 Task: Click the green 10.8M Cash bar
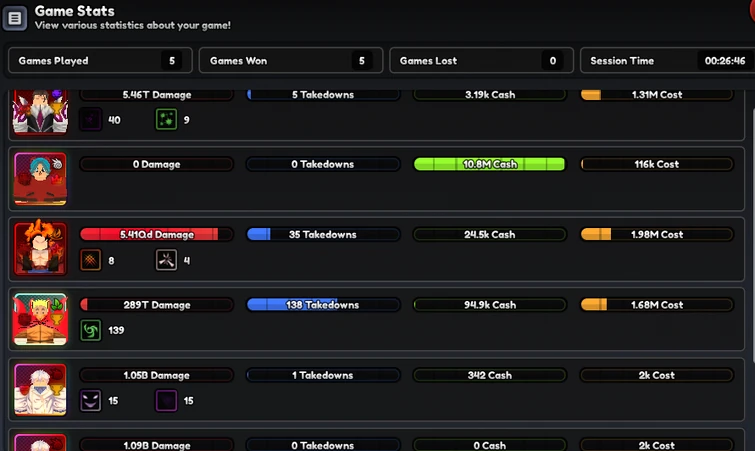490,164
